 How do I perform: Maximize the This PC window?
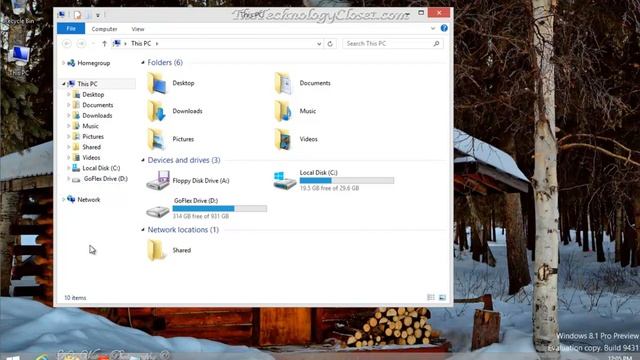(x=421, y=13)
